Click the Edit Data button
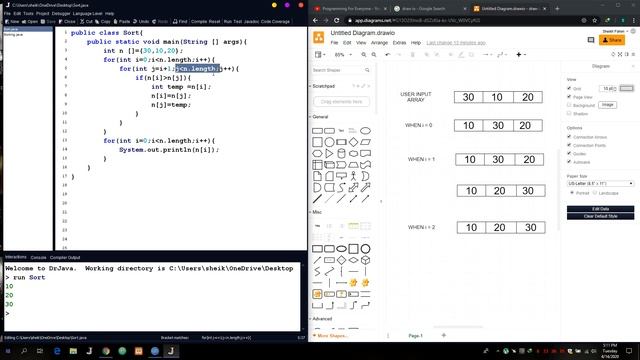Screen dimensions: 640x360 [x=600, y=209]
